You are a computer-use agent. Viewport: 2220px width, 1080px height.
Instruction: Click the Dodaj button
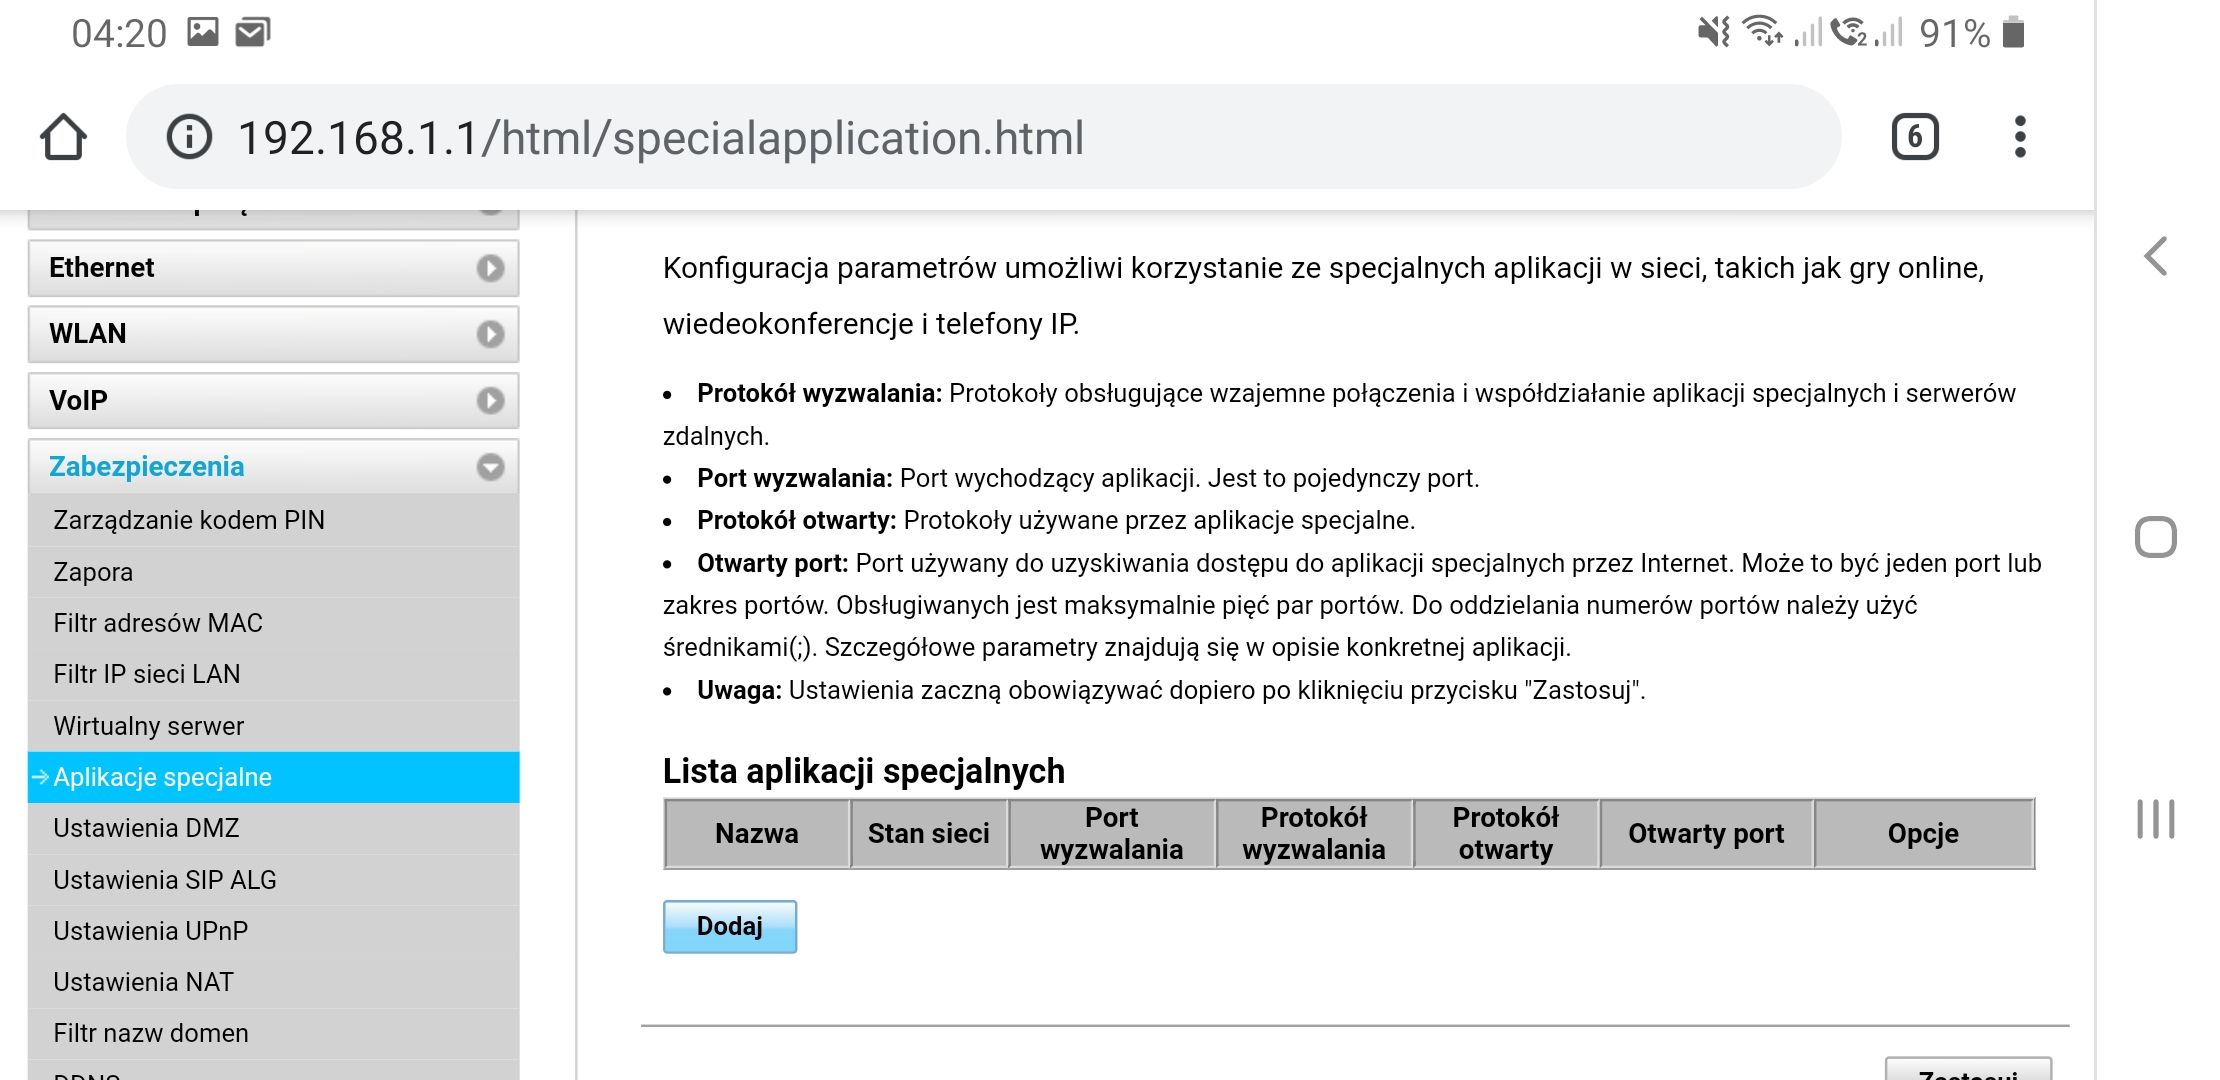click(729, 927)
